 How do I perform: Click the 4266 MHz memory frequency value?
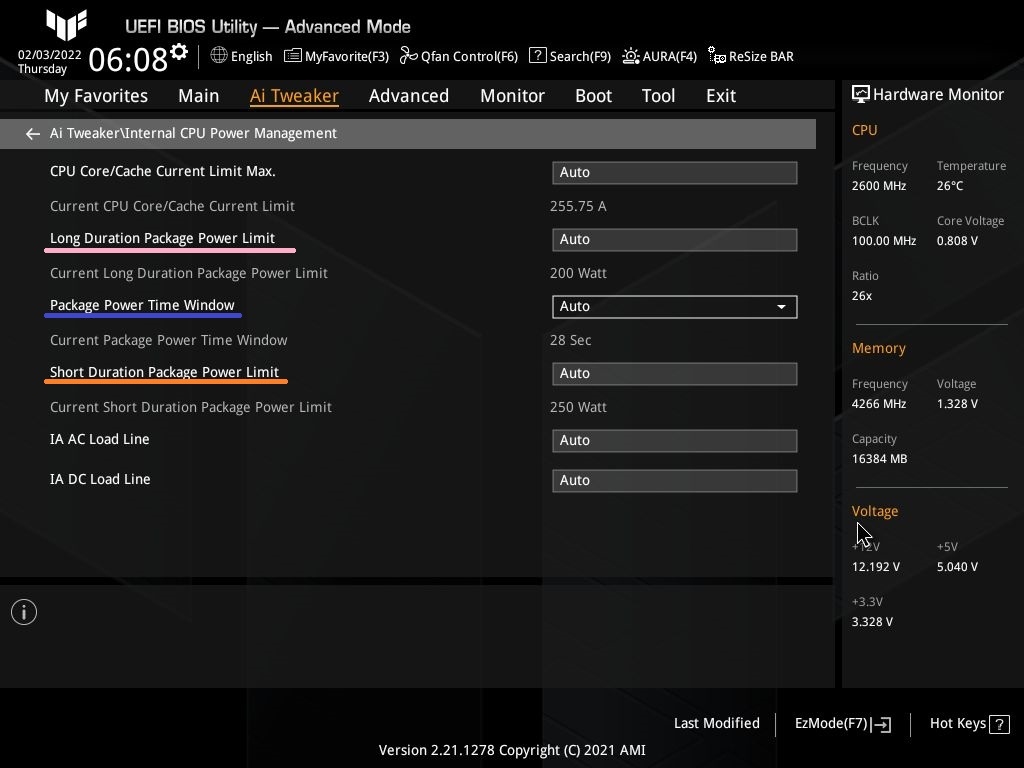879,404
